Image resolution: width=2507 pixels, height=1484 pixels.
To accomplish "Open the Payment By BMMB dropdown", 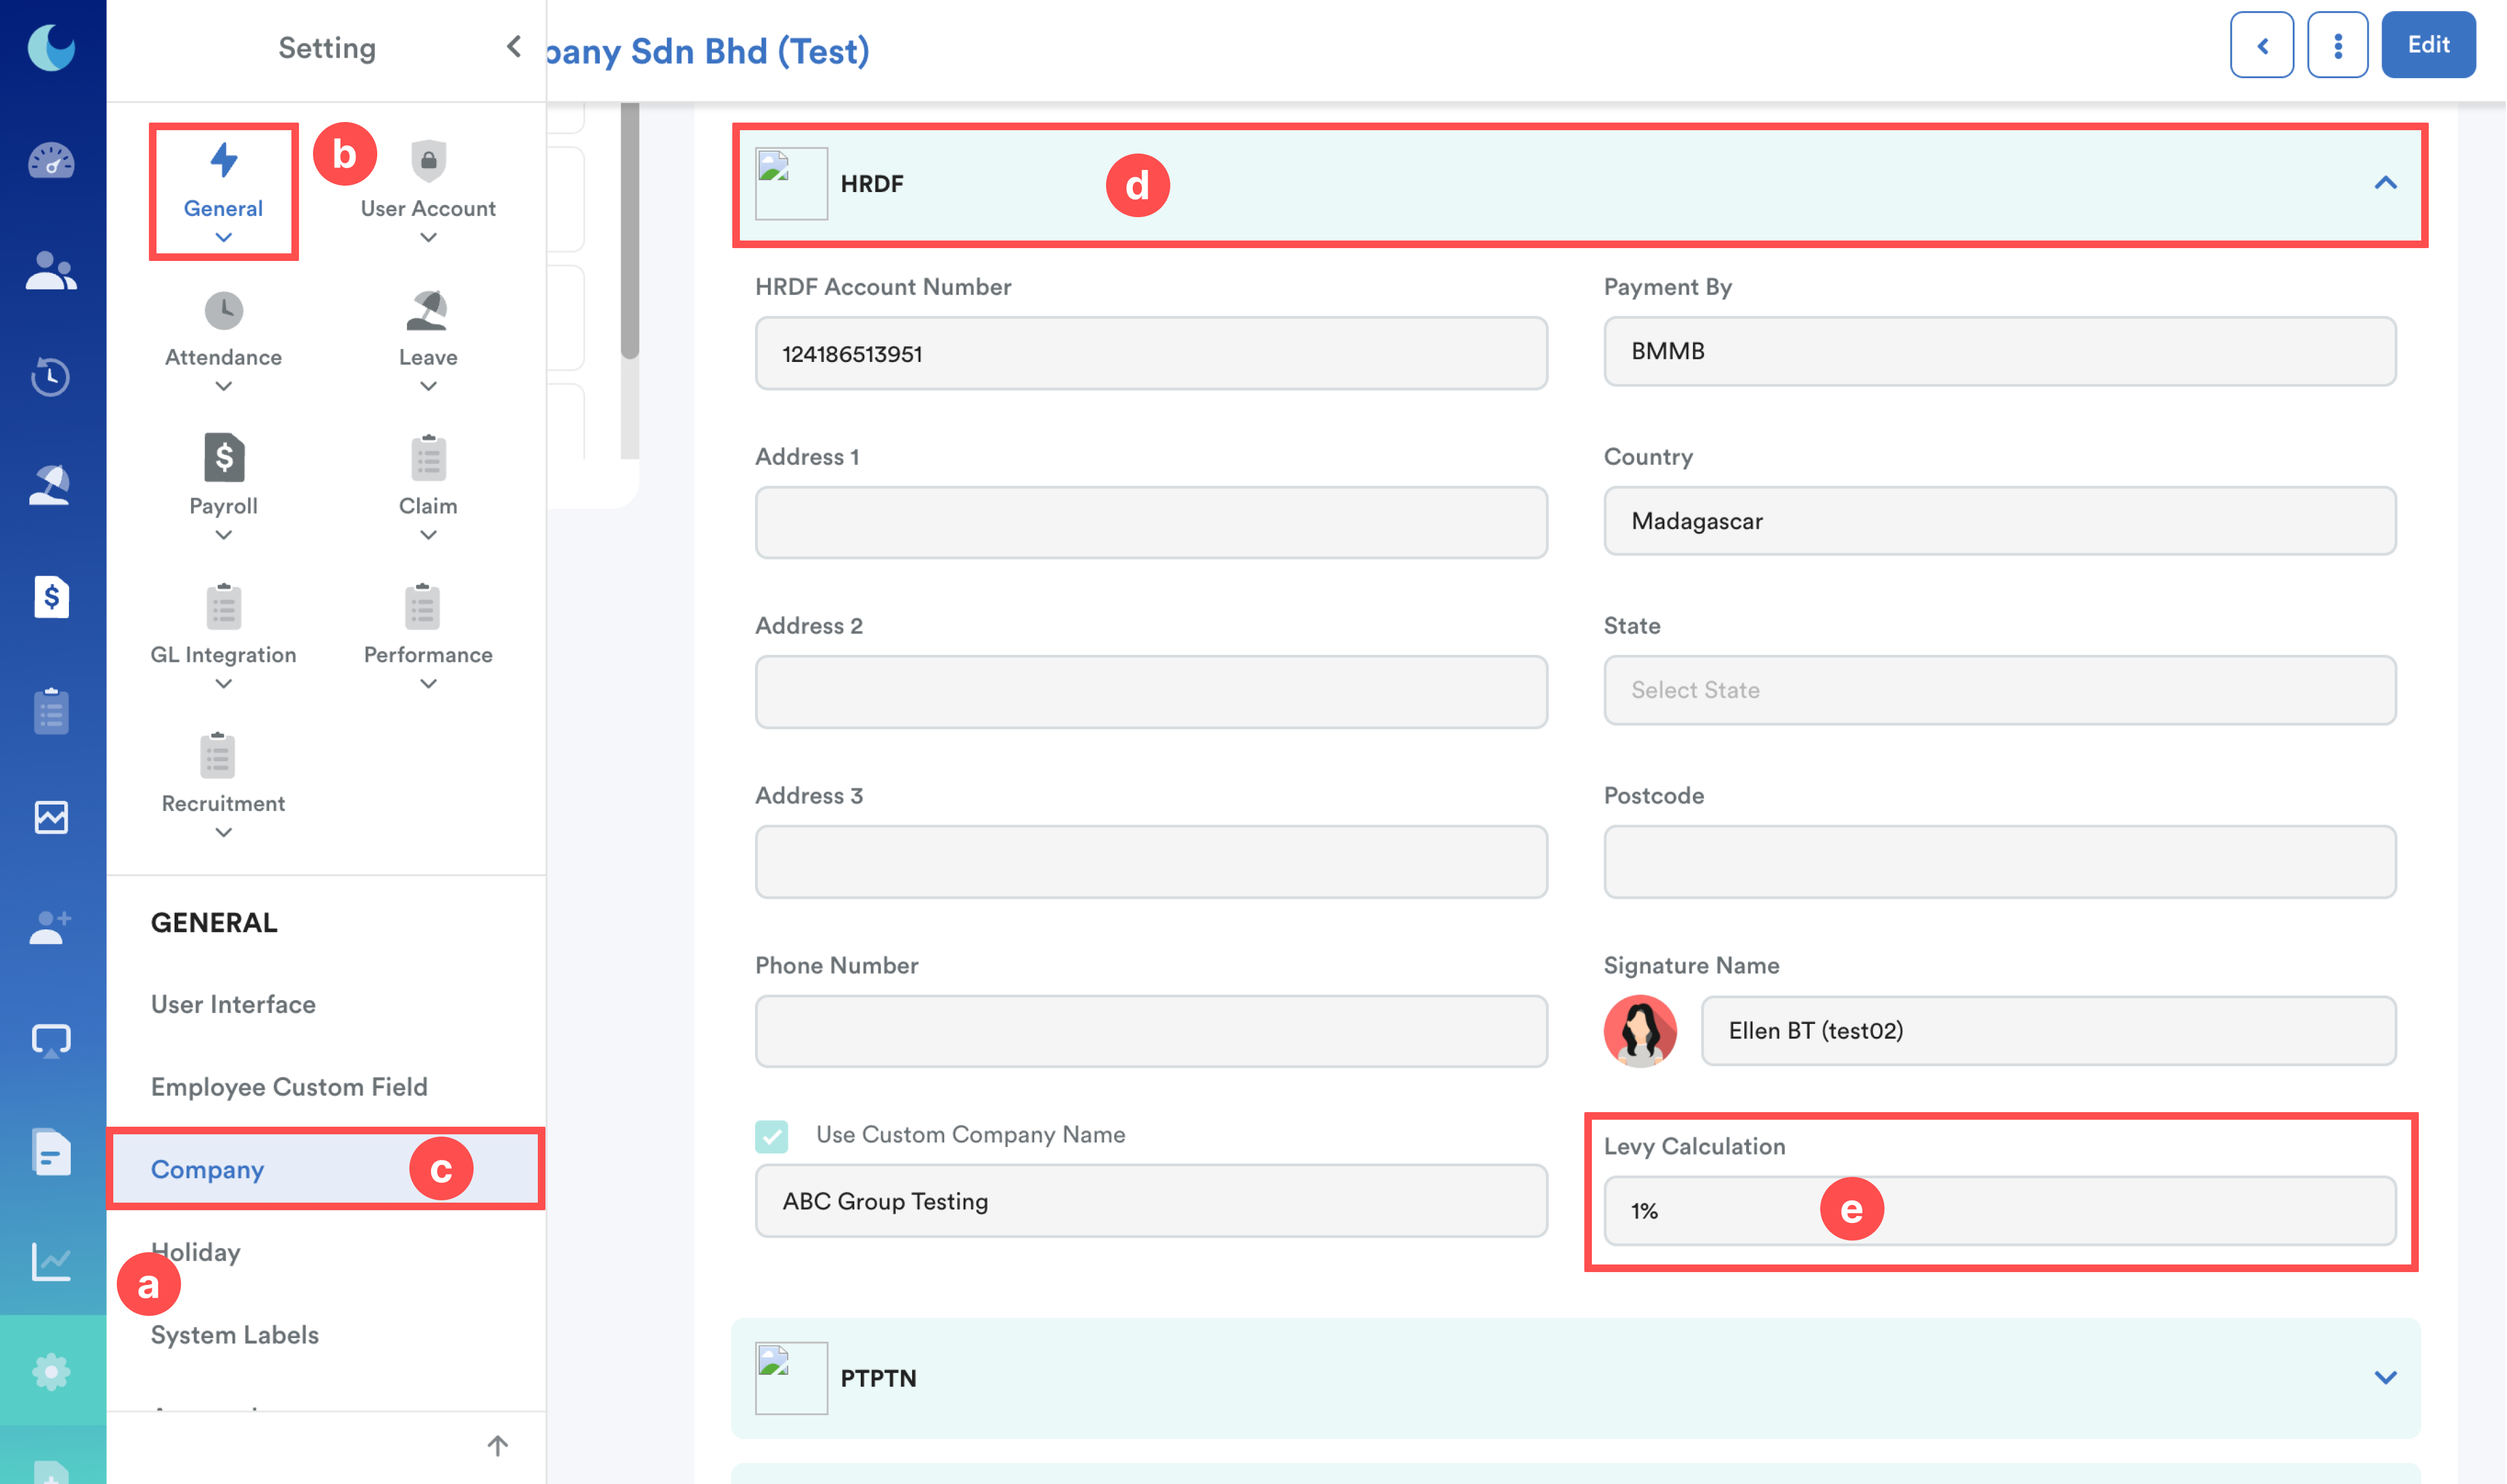I will click(1999, 351).
